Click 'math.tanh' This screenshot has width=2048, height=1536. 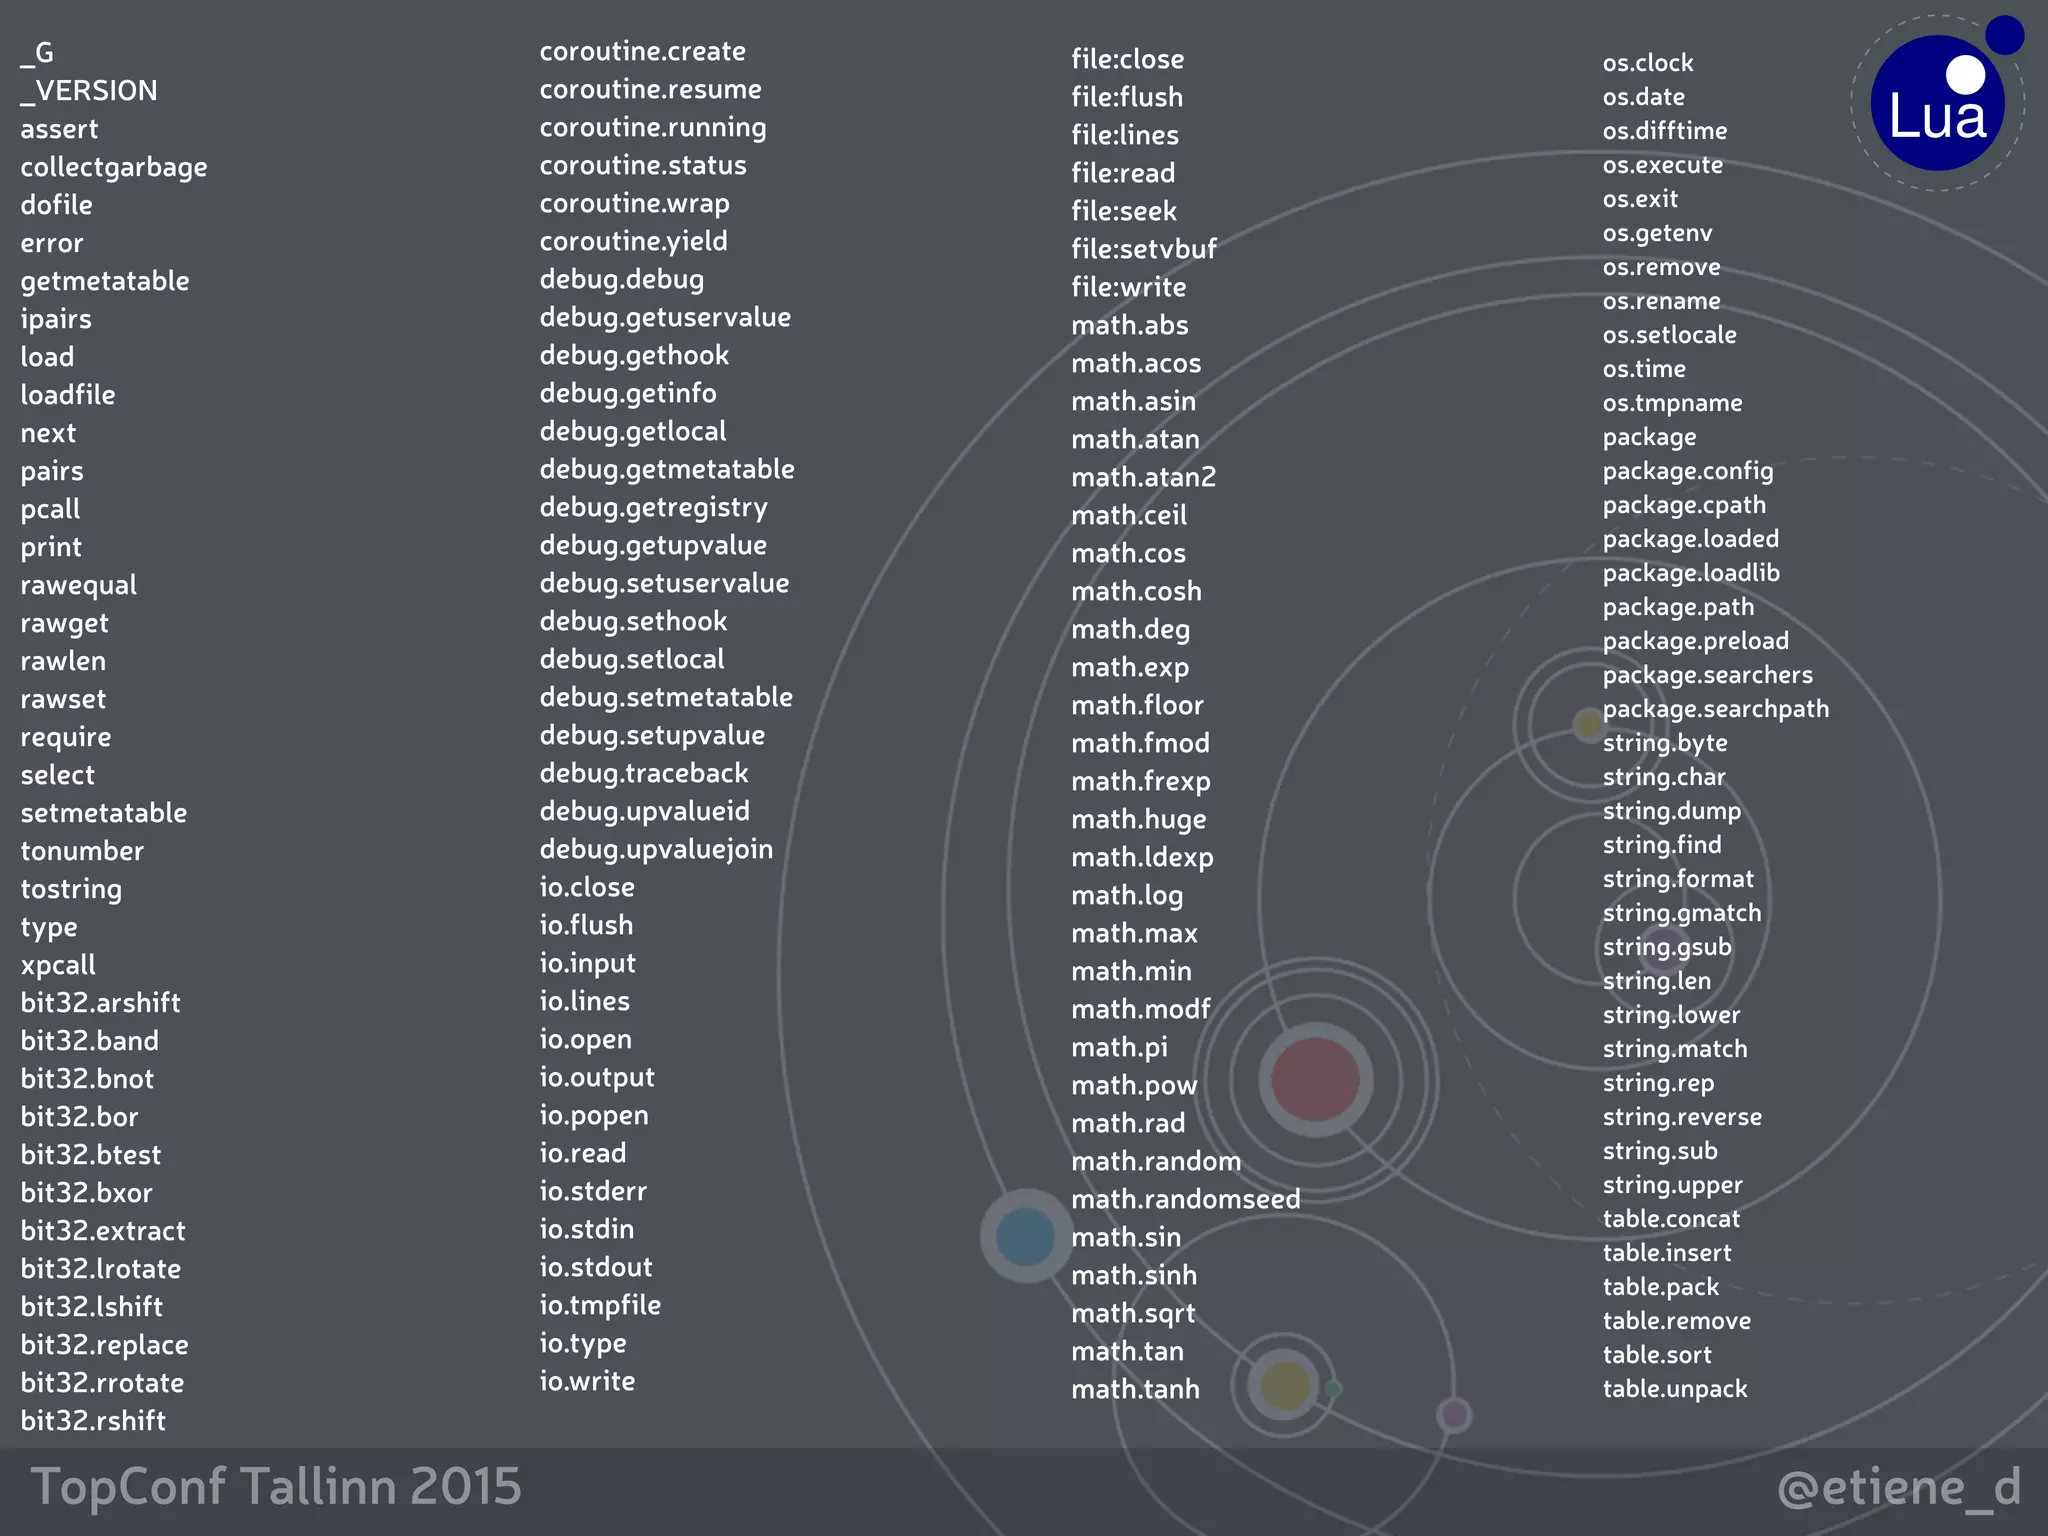click(1136, 1389)
